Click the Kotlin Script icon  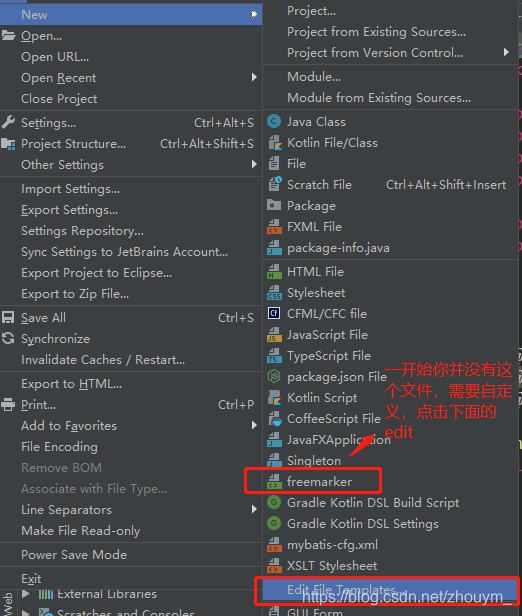point(275,398)
